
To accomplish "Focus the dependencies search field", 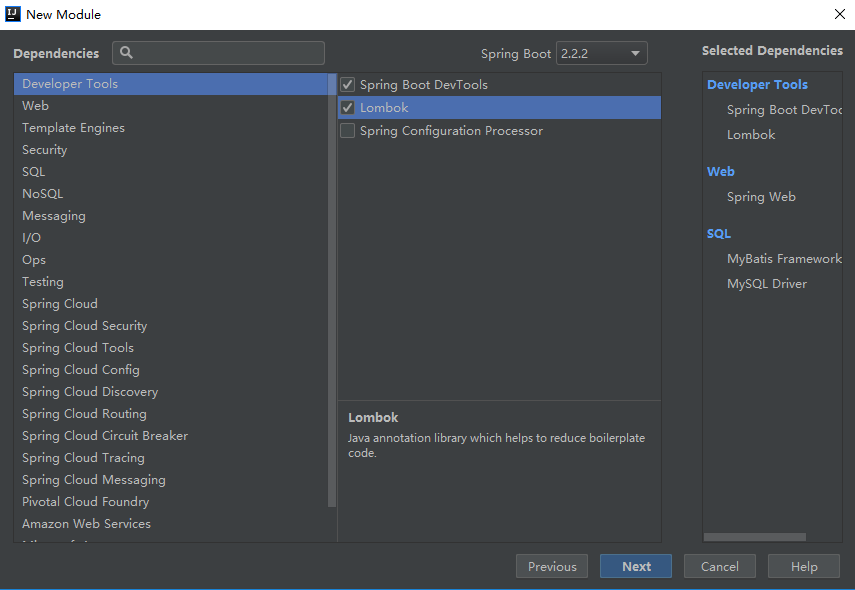I will tap(218, 53).
